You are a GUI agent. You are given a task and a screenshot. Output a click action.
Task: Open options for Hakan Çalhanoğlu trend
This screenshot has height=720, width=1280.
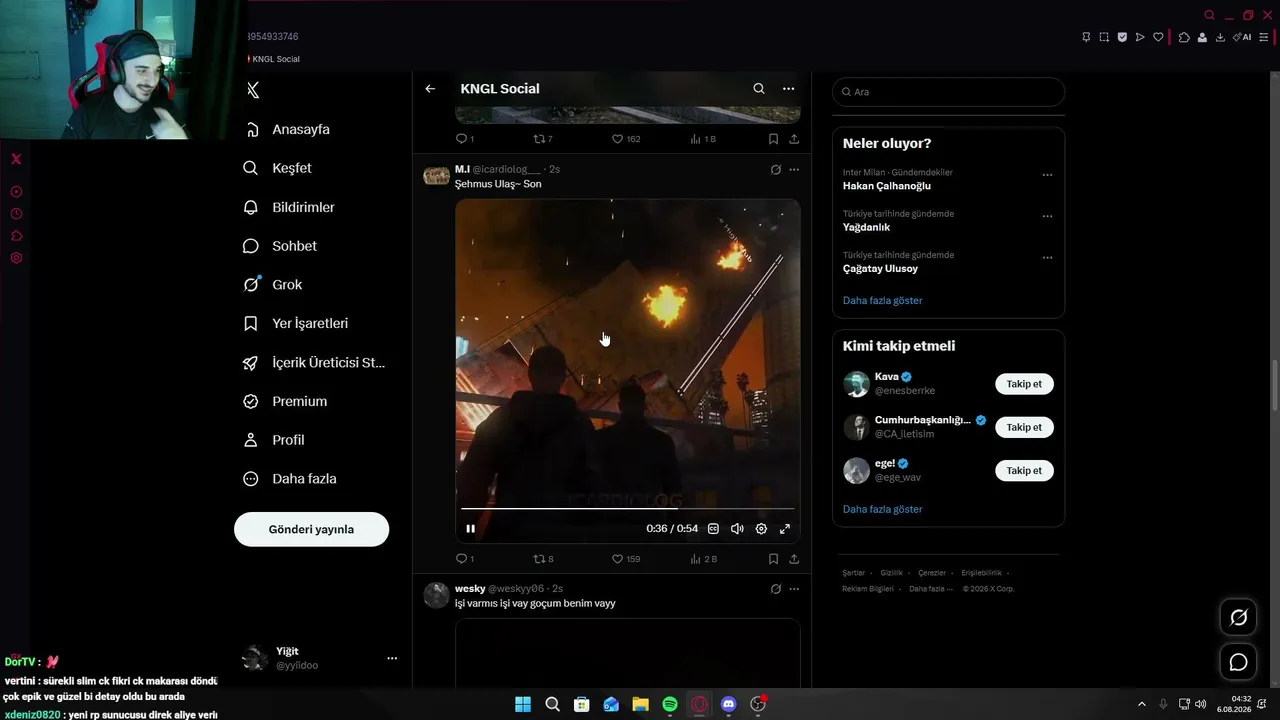1047,174
